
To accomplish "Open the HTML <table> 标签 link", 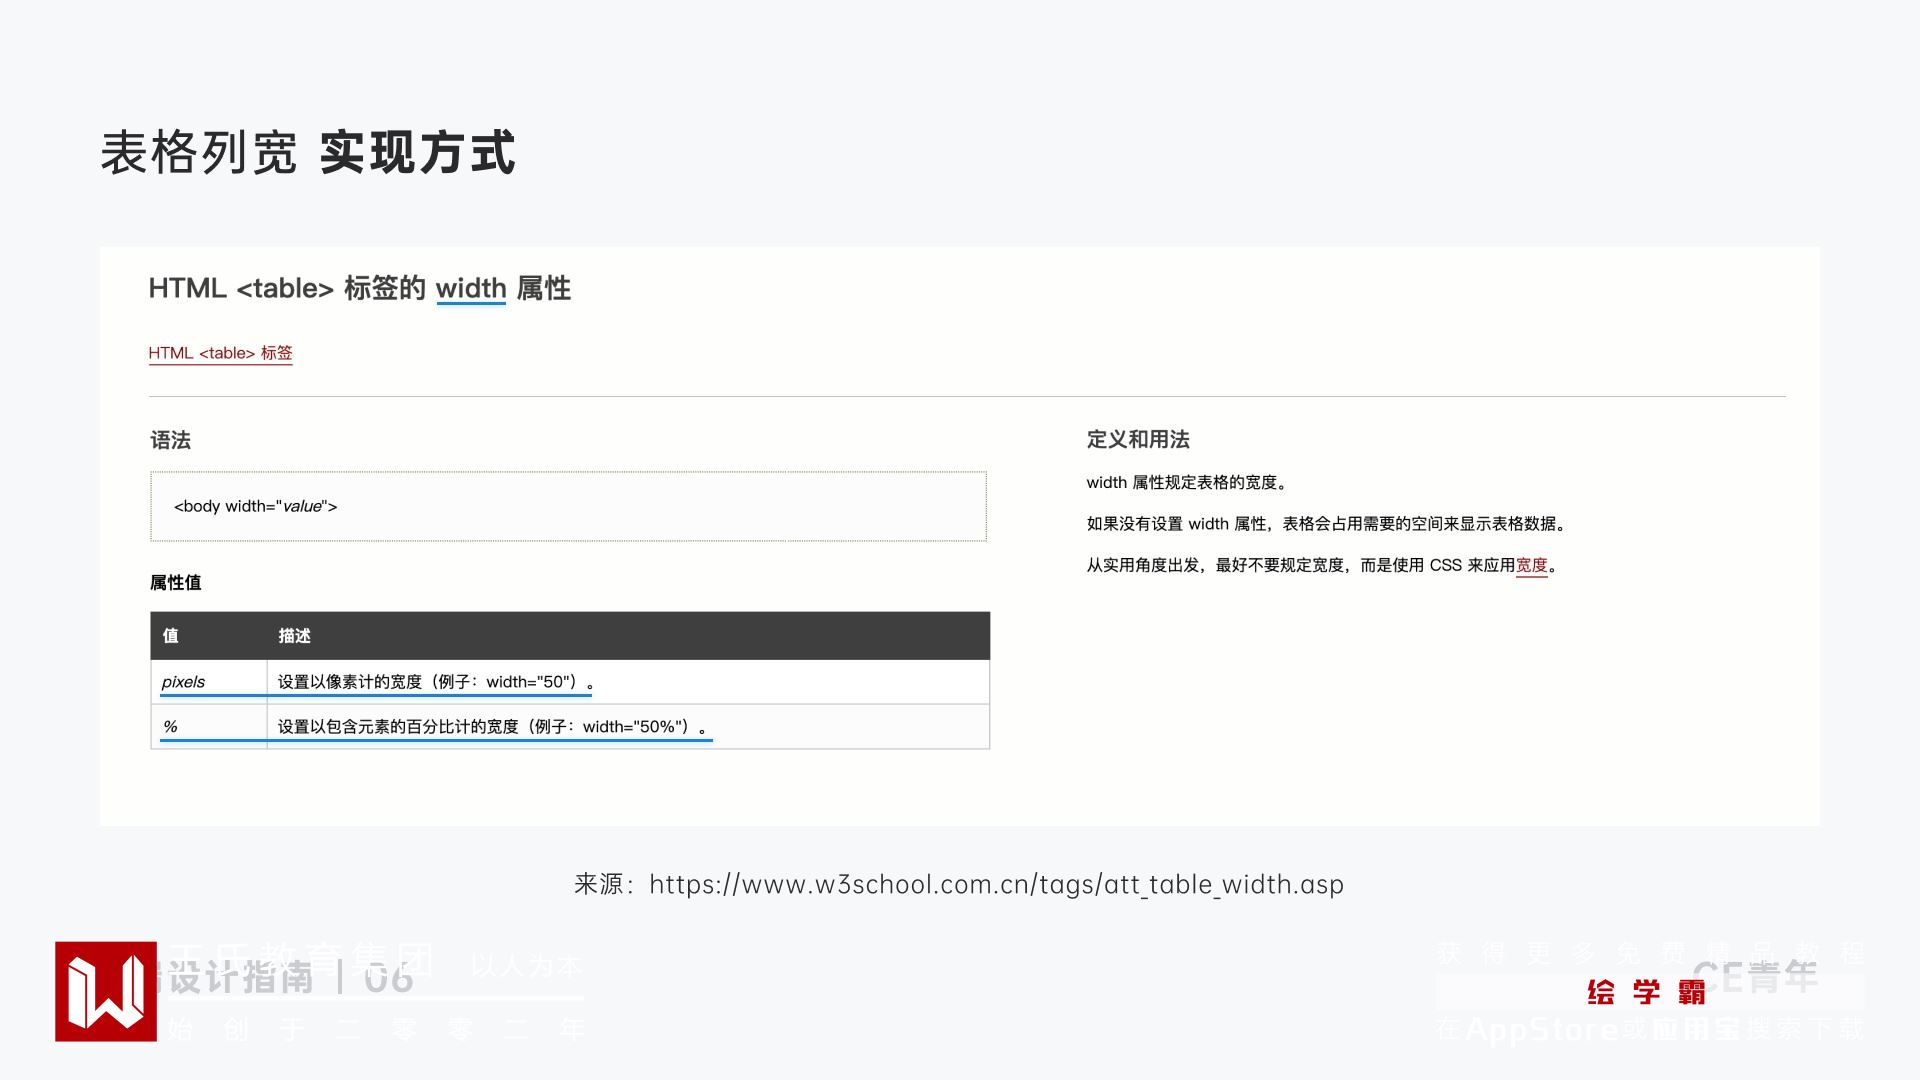I will 220,353.
